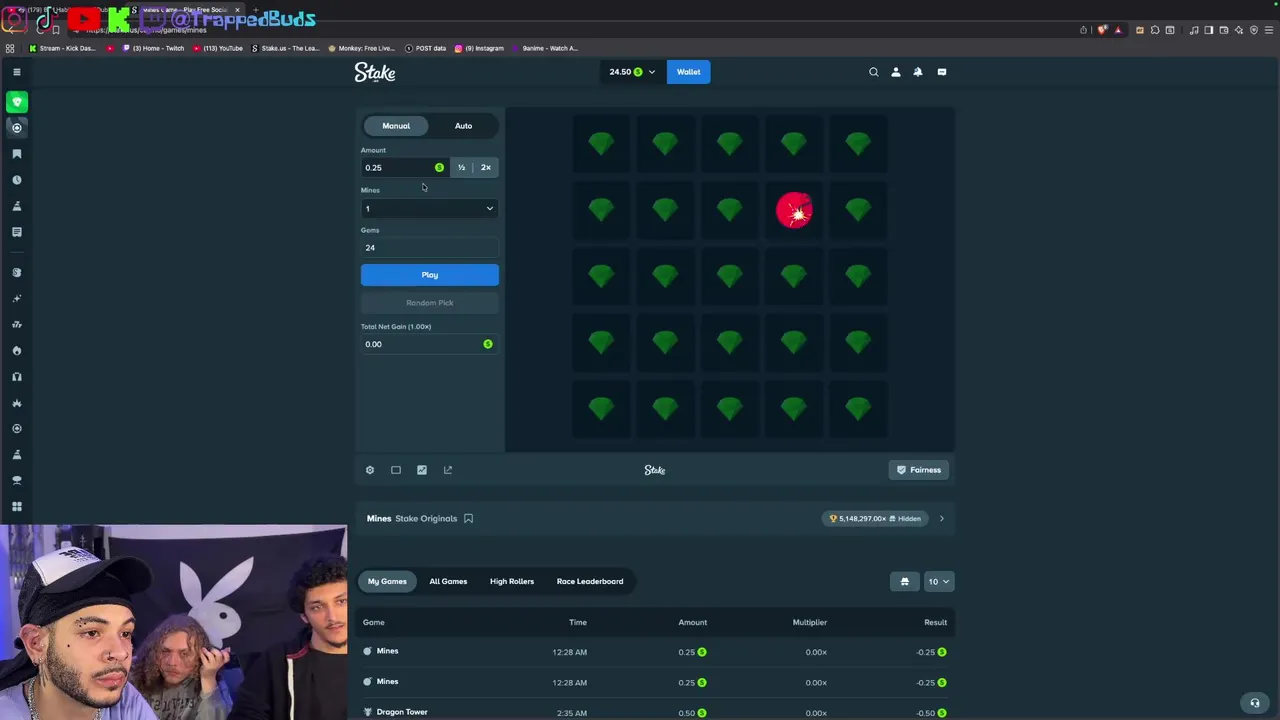Open Brave main hamburger menu
The width and height of the screenshot is (1280, 720).
click(x=1269, y=30)
